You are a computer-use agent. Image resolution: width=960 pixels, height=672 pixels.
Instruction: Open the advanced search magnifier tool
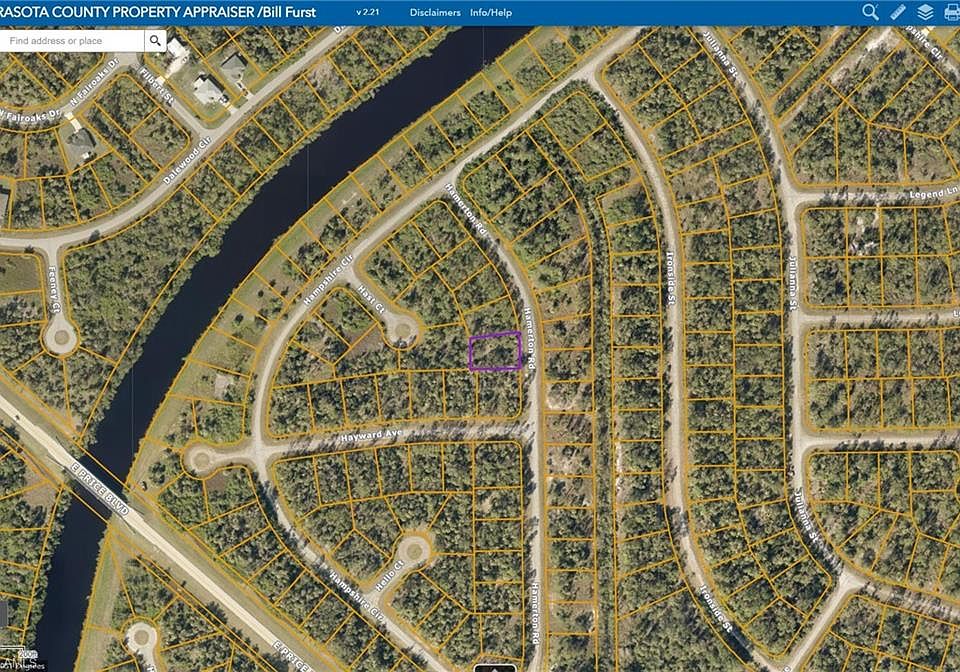pyautogui.click(x=870, y=12)
